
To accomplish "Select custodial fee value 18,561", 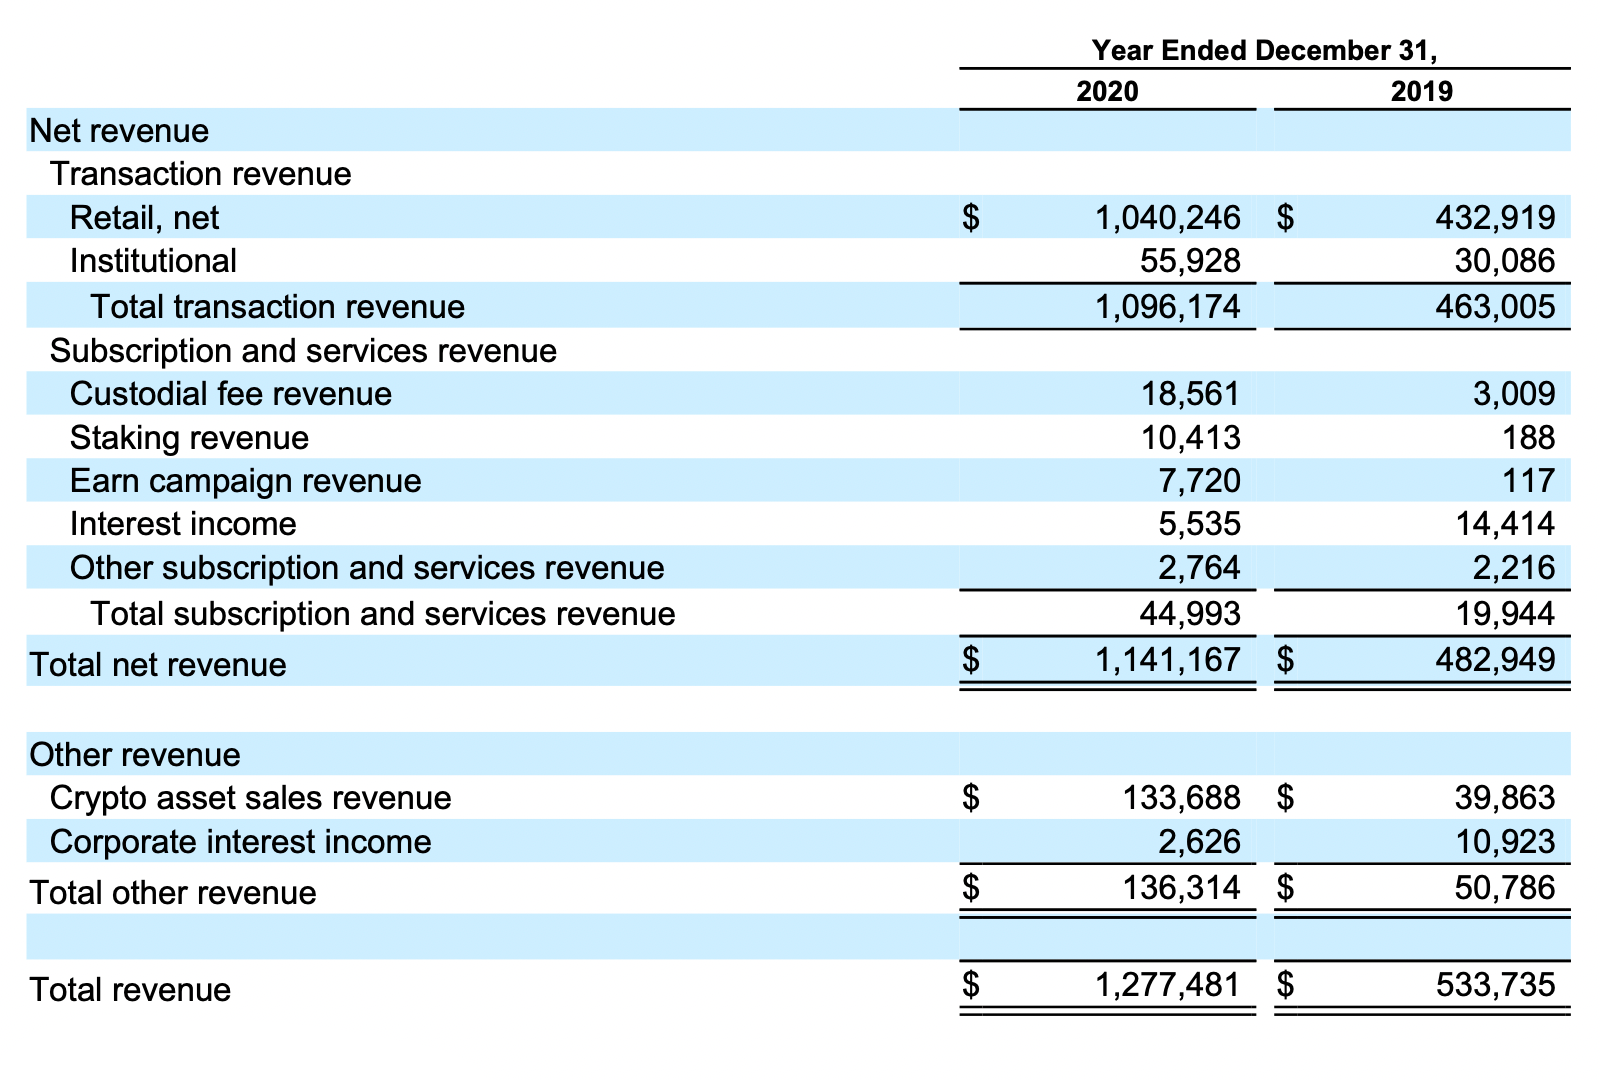I will point(1190,394).
